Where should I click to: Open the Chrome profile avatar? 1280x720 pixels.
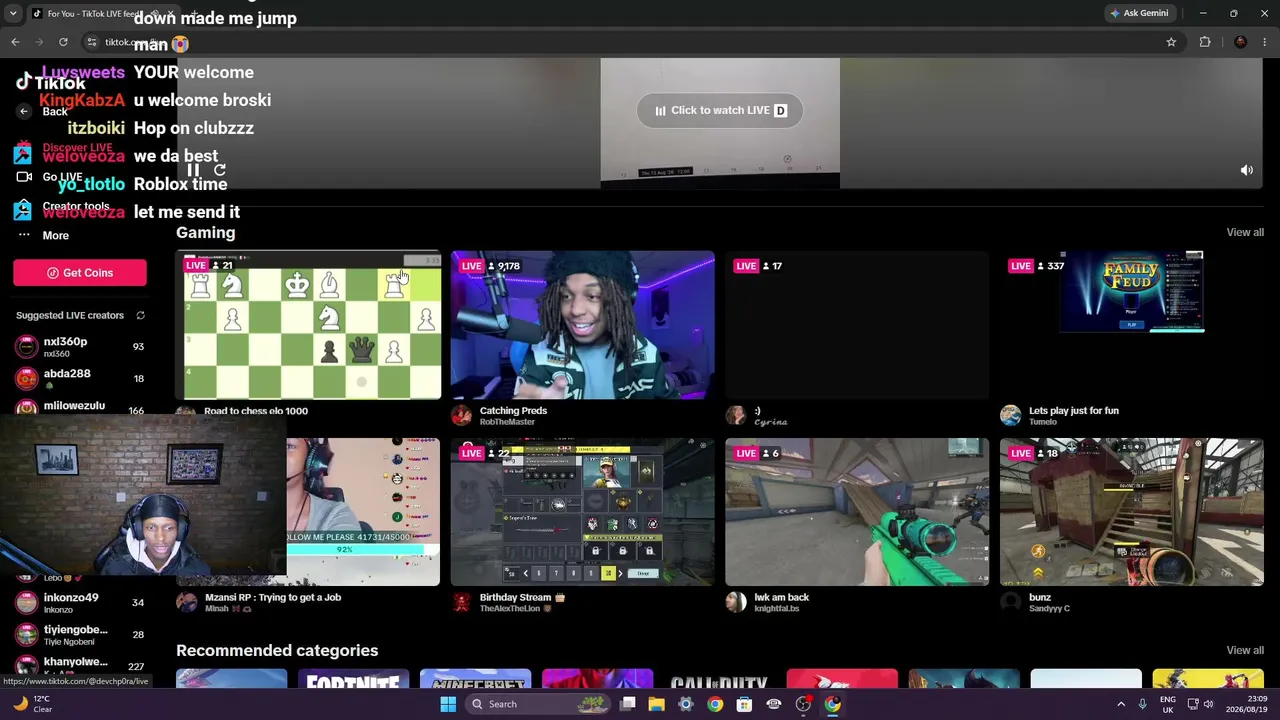point(1240,42)
